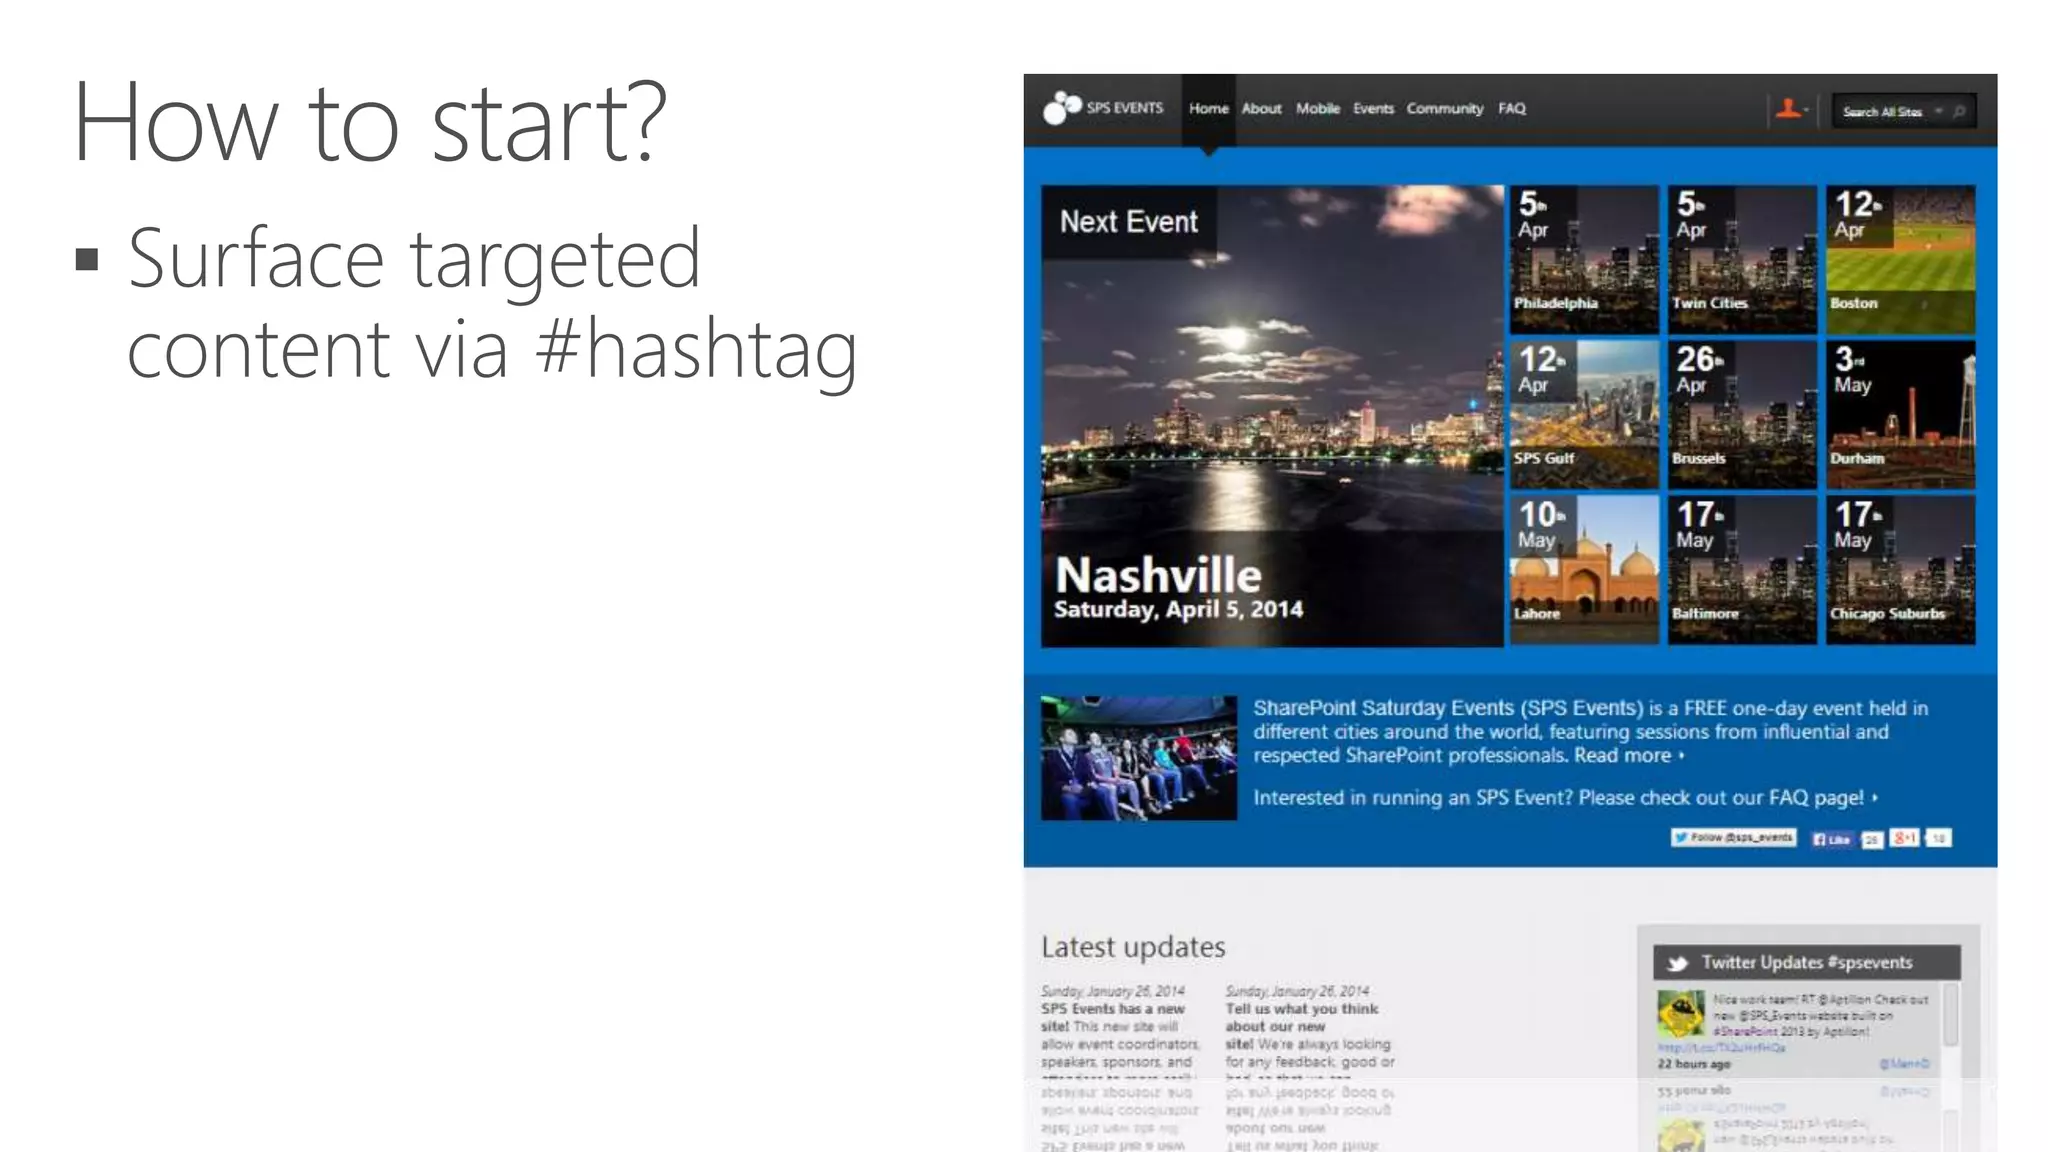Expand the Search All Sites scope dropdown

pyautogui.click(x=1938, y=112)
